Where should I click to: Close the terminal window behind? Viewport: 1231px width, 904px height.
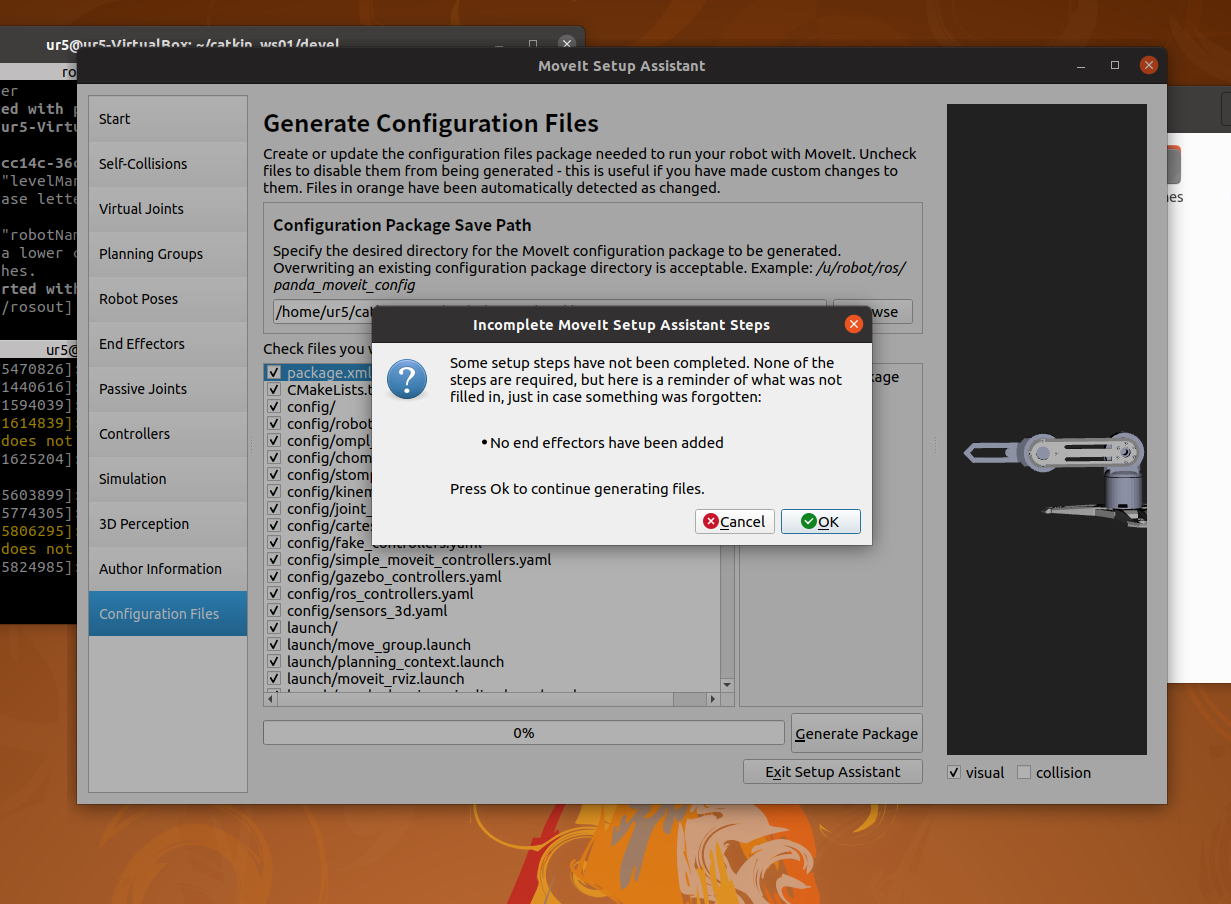point(567,44)
